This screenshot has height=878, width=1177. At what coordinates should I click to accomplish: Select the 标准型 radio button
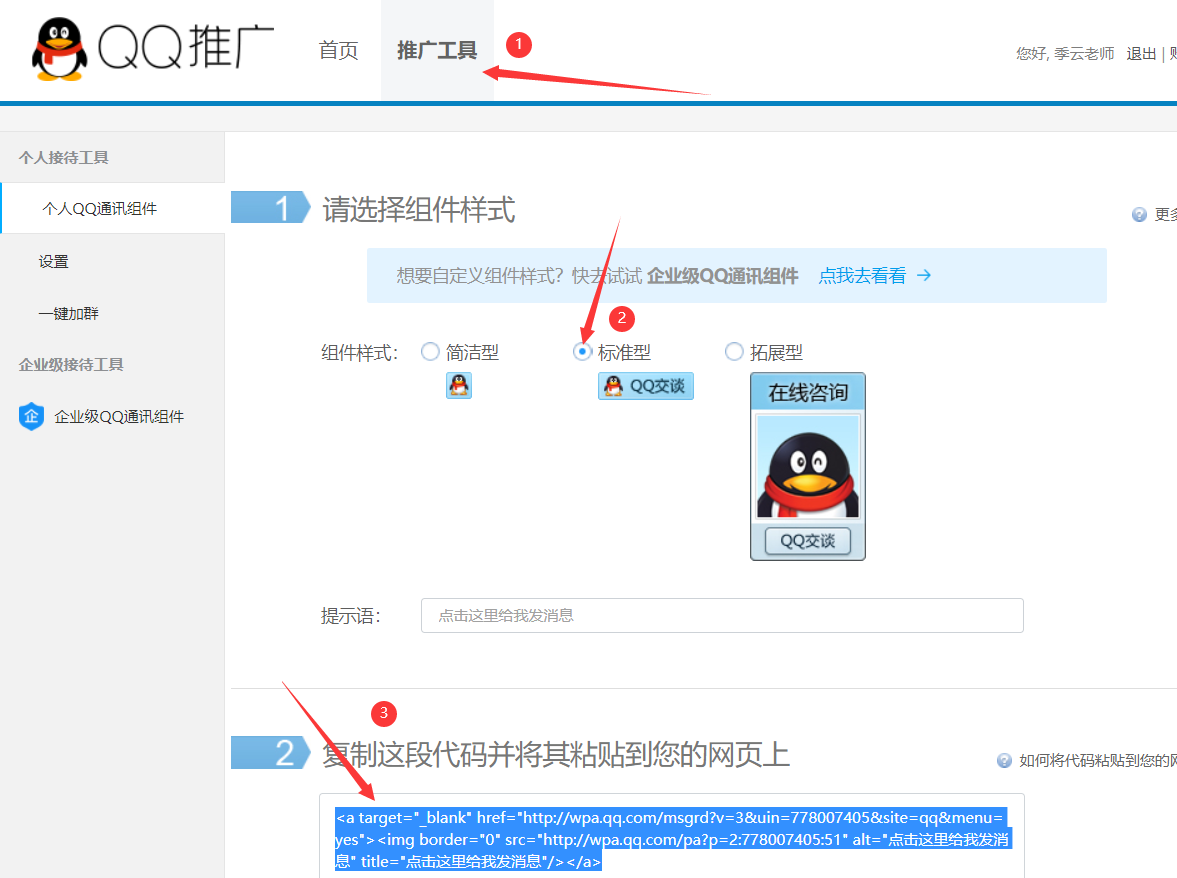pos(582,351)
